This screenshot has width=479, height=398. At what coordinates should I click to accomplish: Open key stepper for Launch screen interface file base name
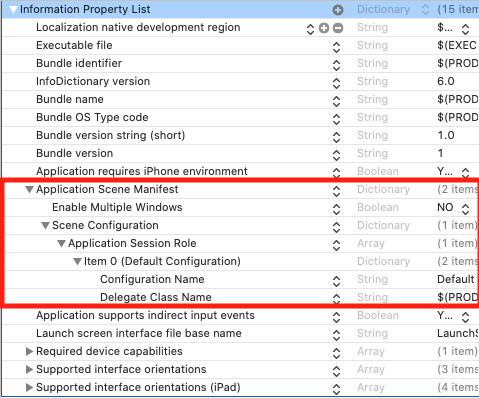[336, 335]
